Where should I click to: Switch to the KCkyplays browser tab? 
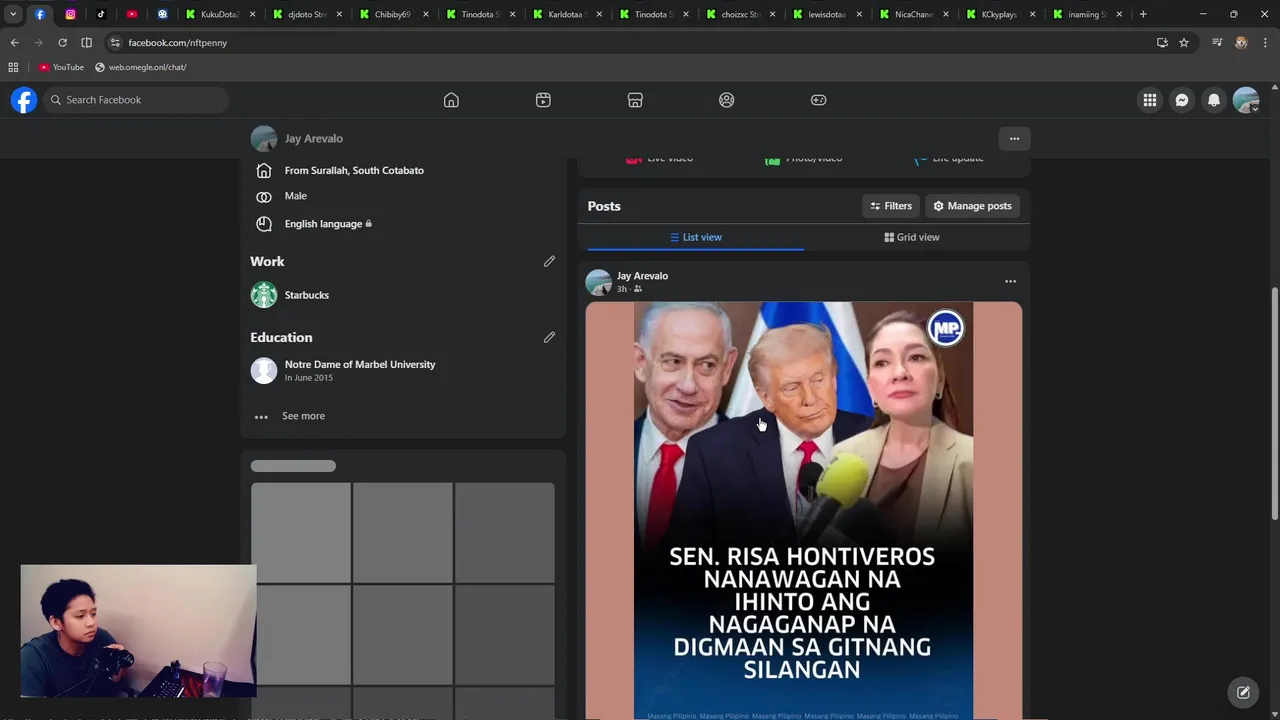pyautogui.click(x=998, y=14)
